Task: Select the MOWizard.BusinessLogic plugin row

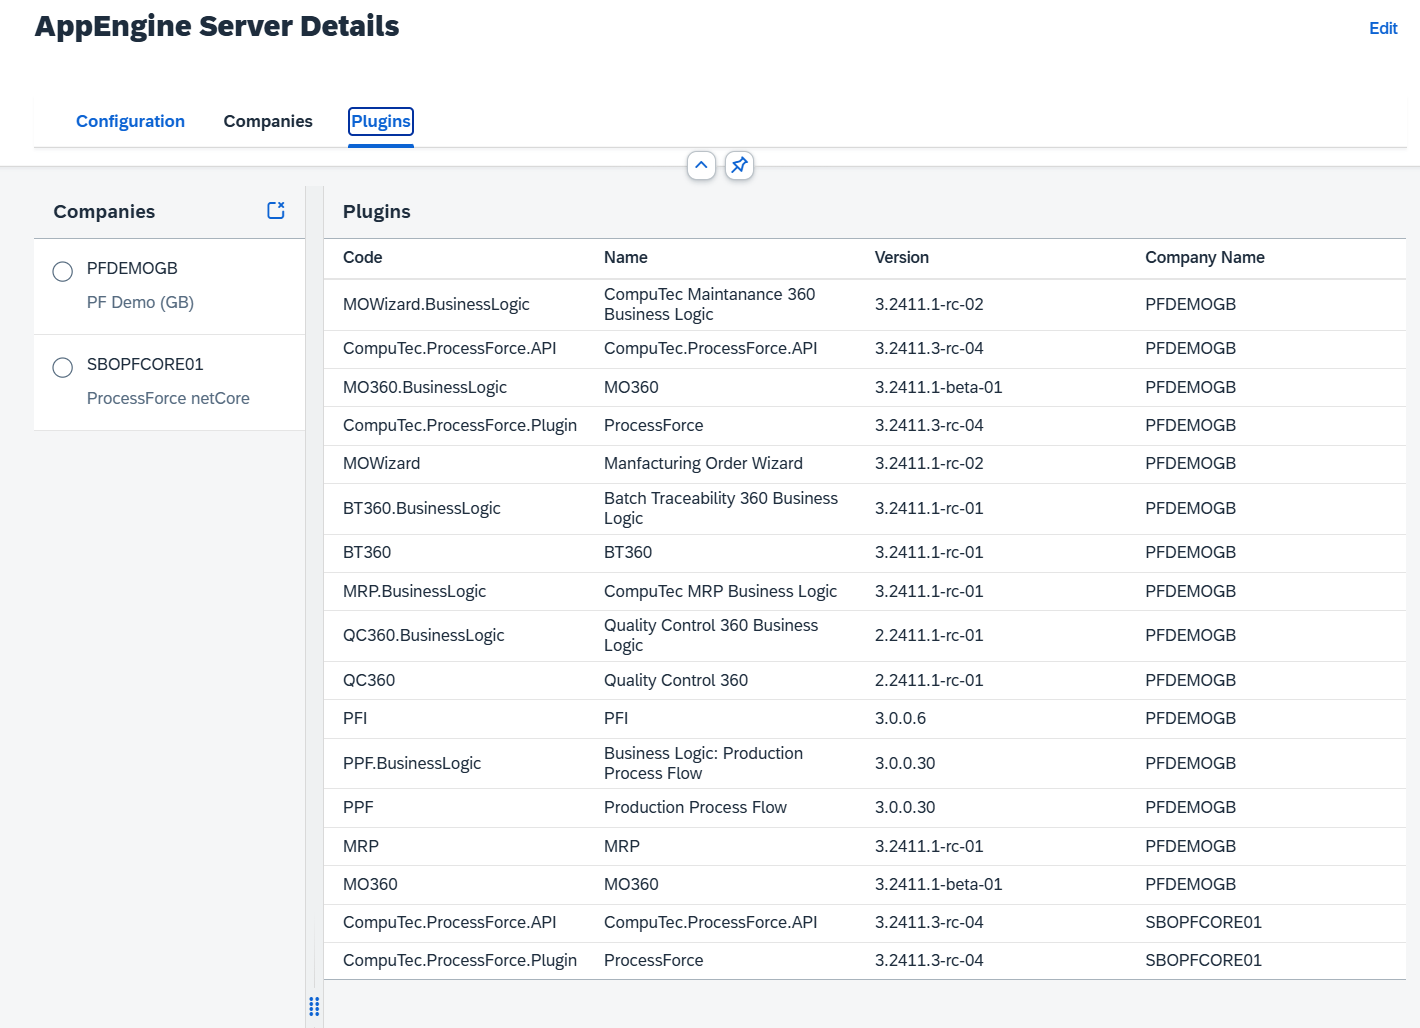Action: click(436, 304)
